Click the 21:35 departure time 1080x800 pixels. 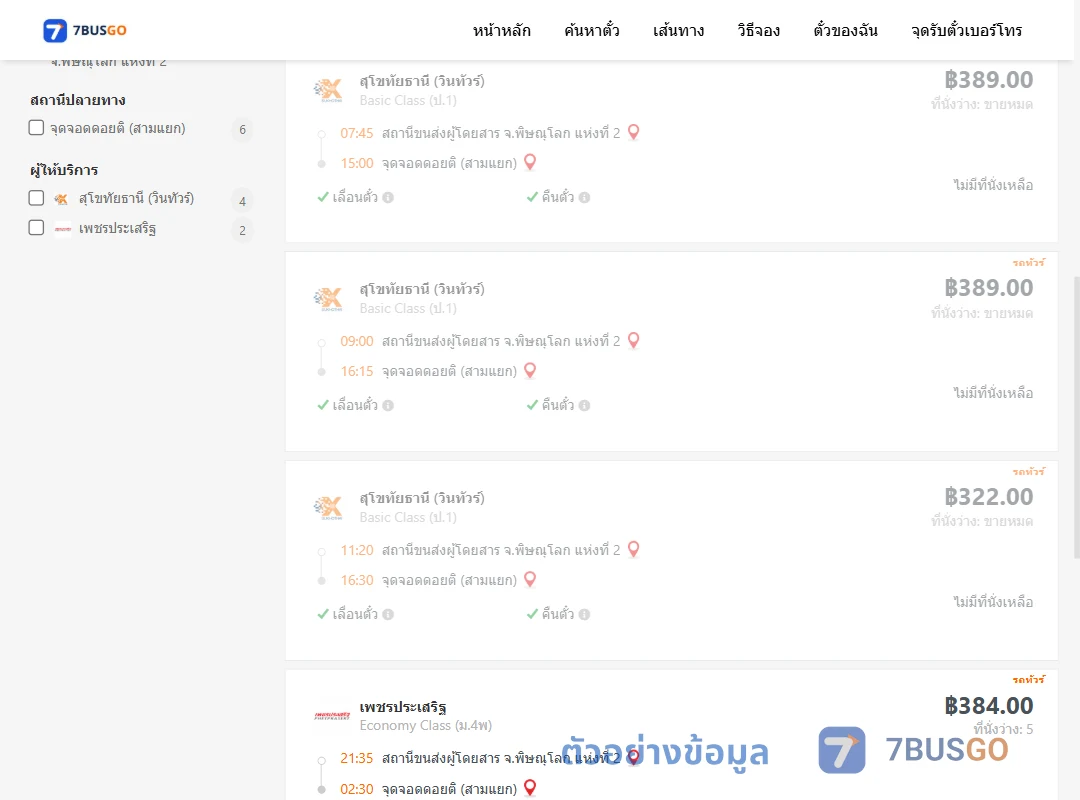click(x=357, y=758)
